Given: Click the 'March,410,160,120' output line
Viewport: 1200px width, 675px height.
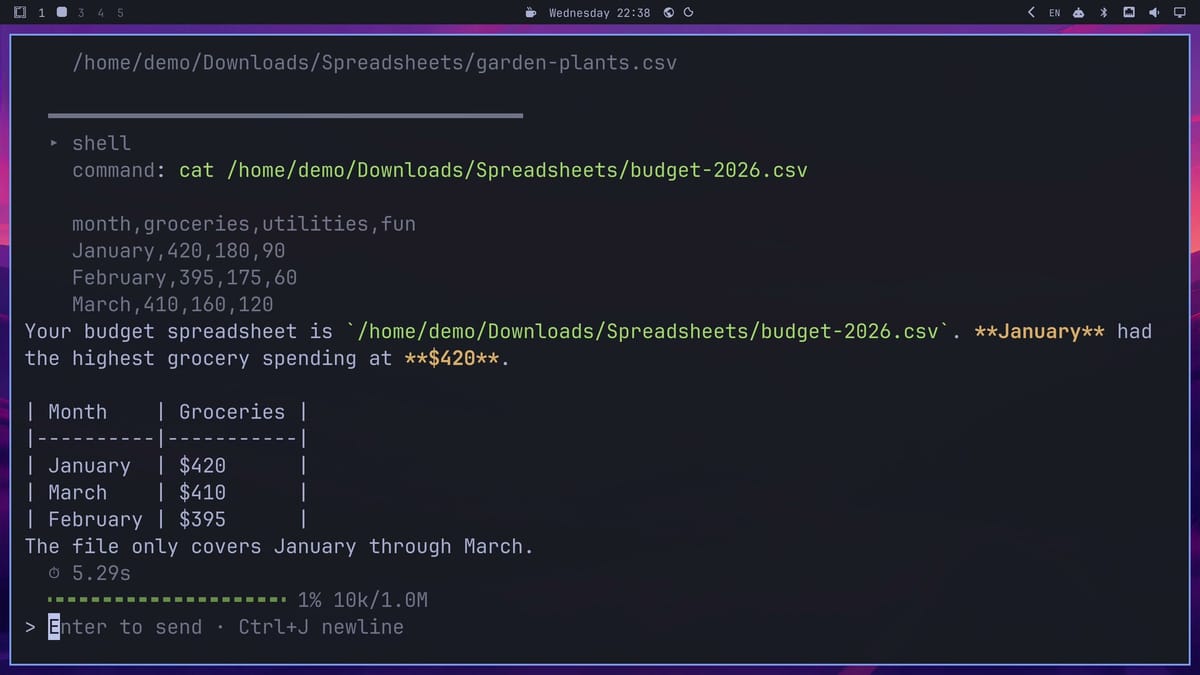Looking at the screenshot, I should [x=172, y=305].
